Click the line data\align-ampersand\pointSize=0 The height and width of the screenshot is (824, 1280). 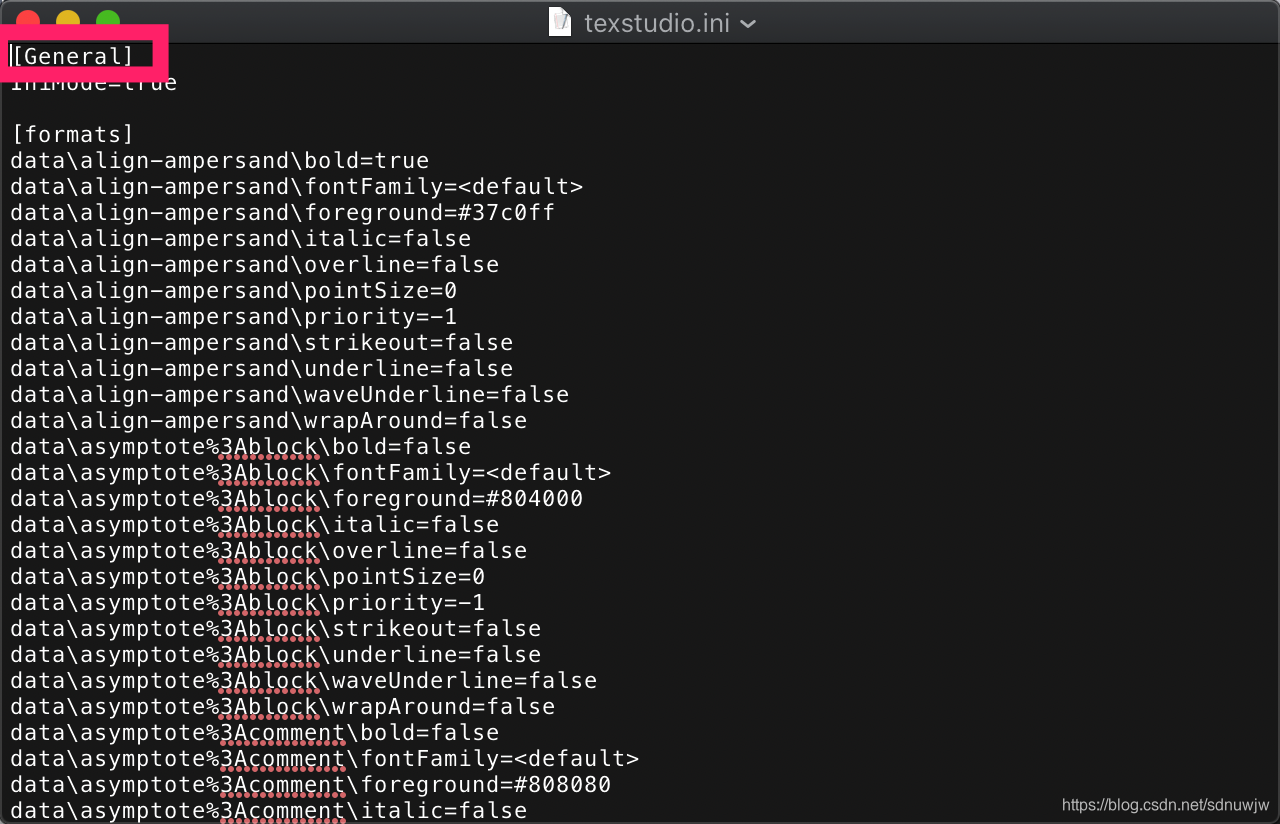click(x=234, y=291)
